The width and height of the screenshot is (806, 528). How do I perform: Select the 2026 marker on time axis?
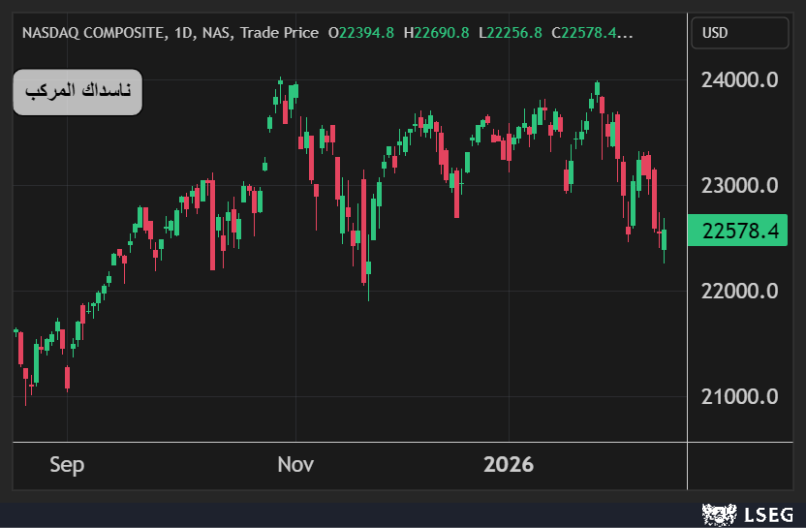click(509, 465)
